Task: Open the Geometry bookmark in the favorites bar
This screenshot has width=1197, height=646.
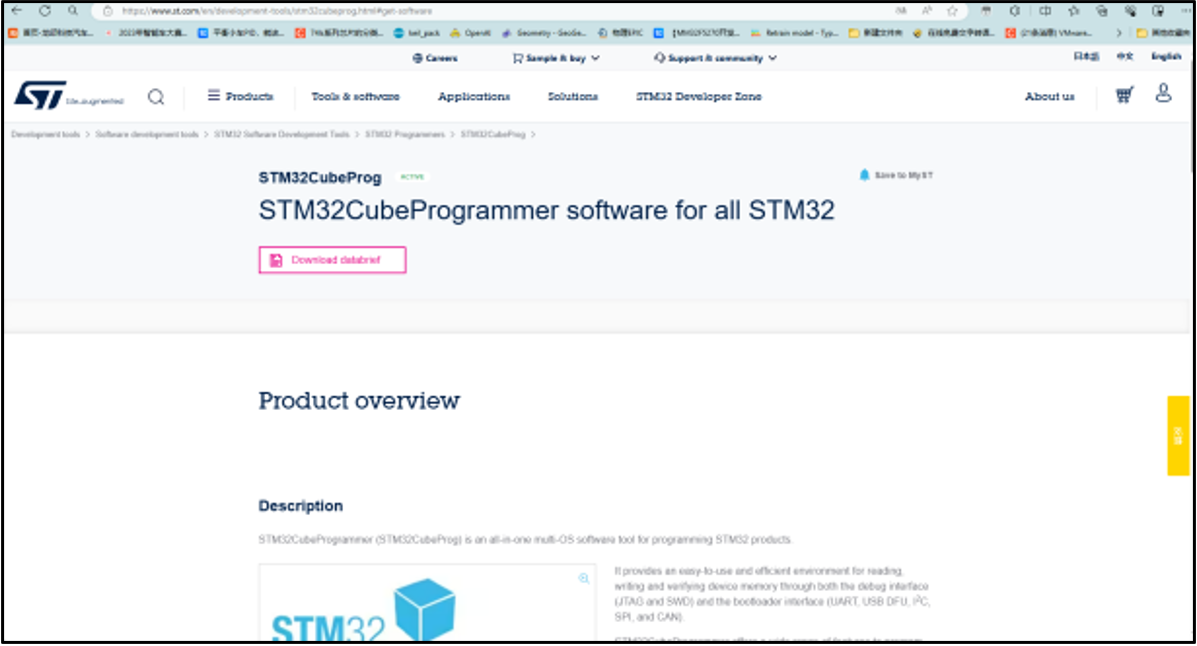Action: click(x=545, y=33)
